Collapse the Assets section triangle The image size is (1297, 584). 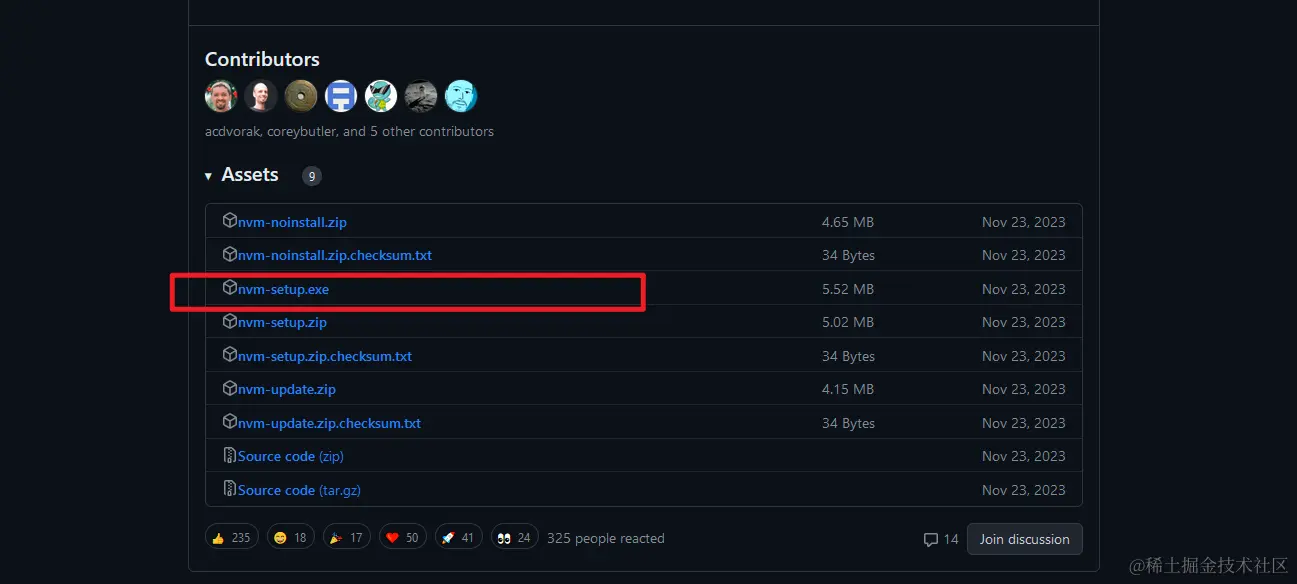click(209, 176)
